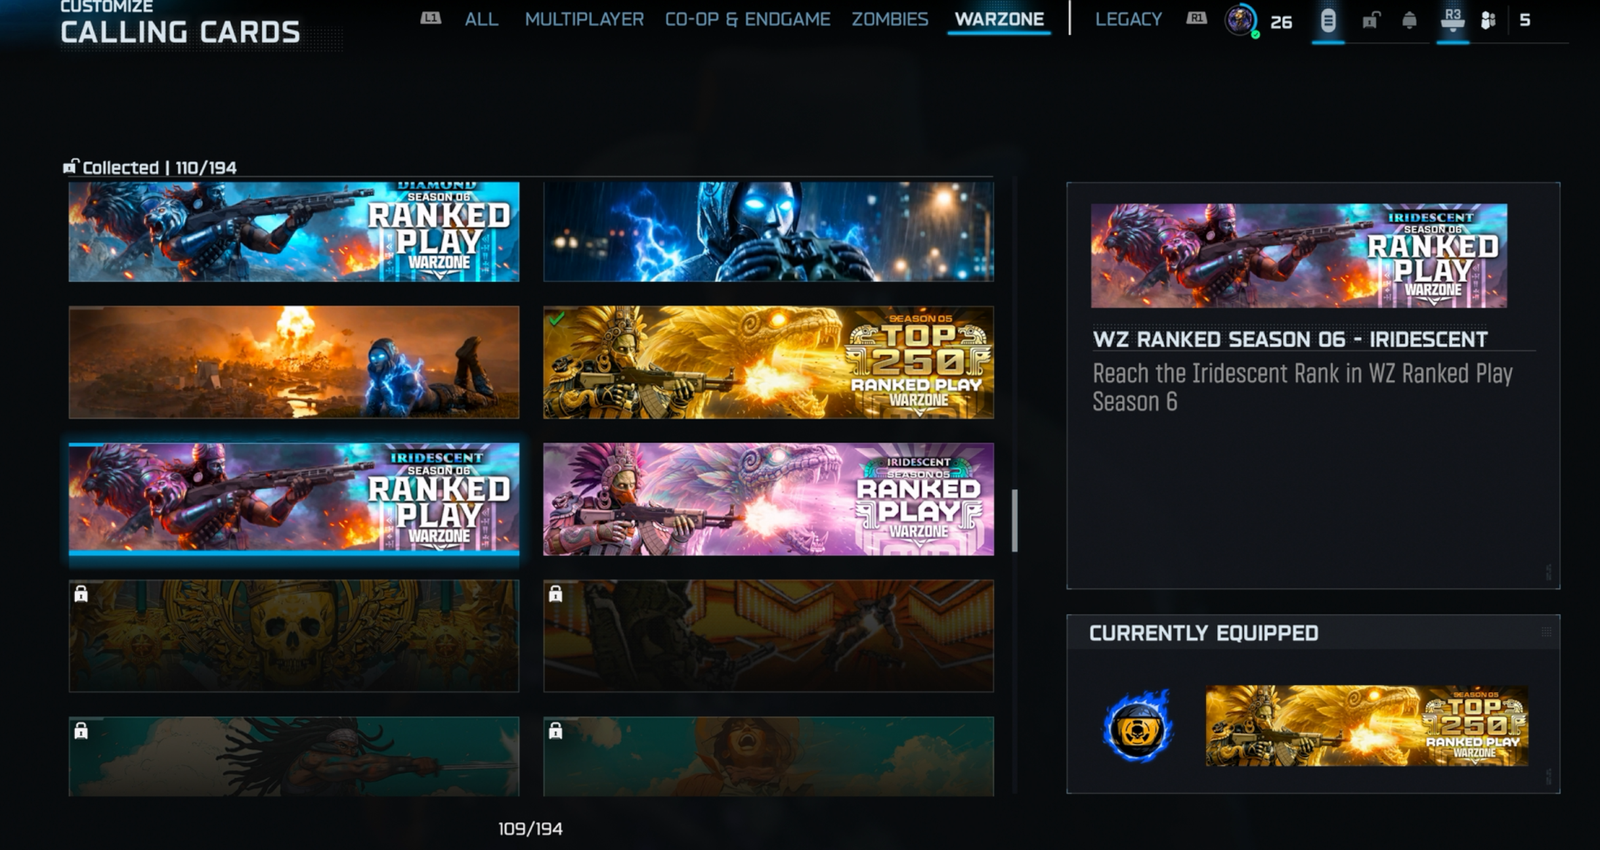Click the 'Collected | 110/194' label
The height and width of the screenshot is (850, 1600).
[160, 167]
